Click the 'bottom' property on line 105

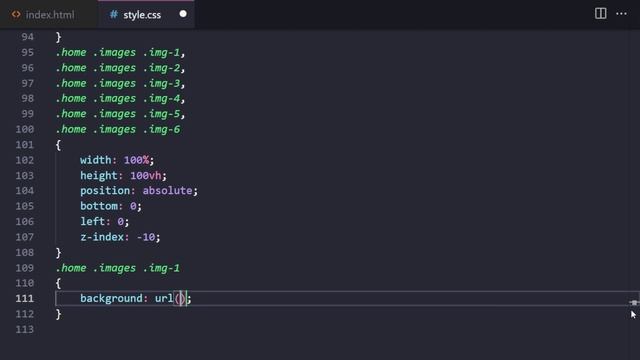[x=99, y=206]
